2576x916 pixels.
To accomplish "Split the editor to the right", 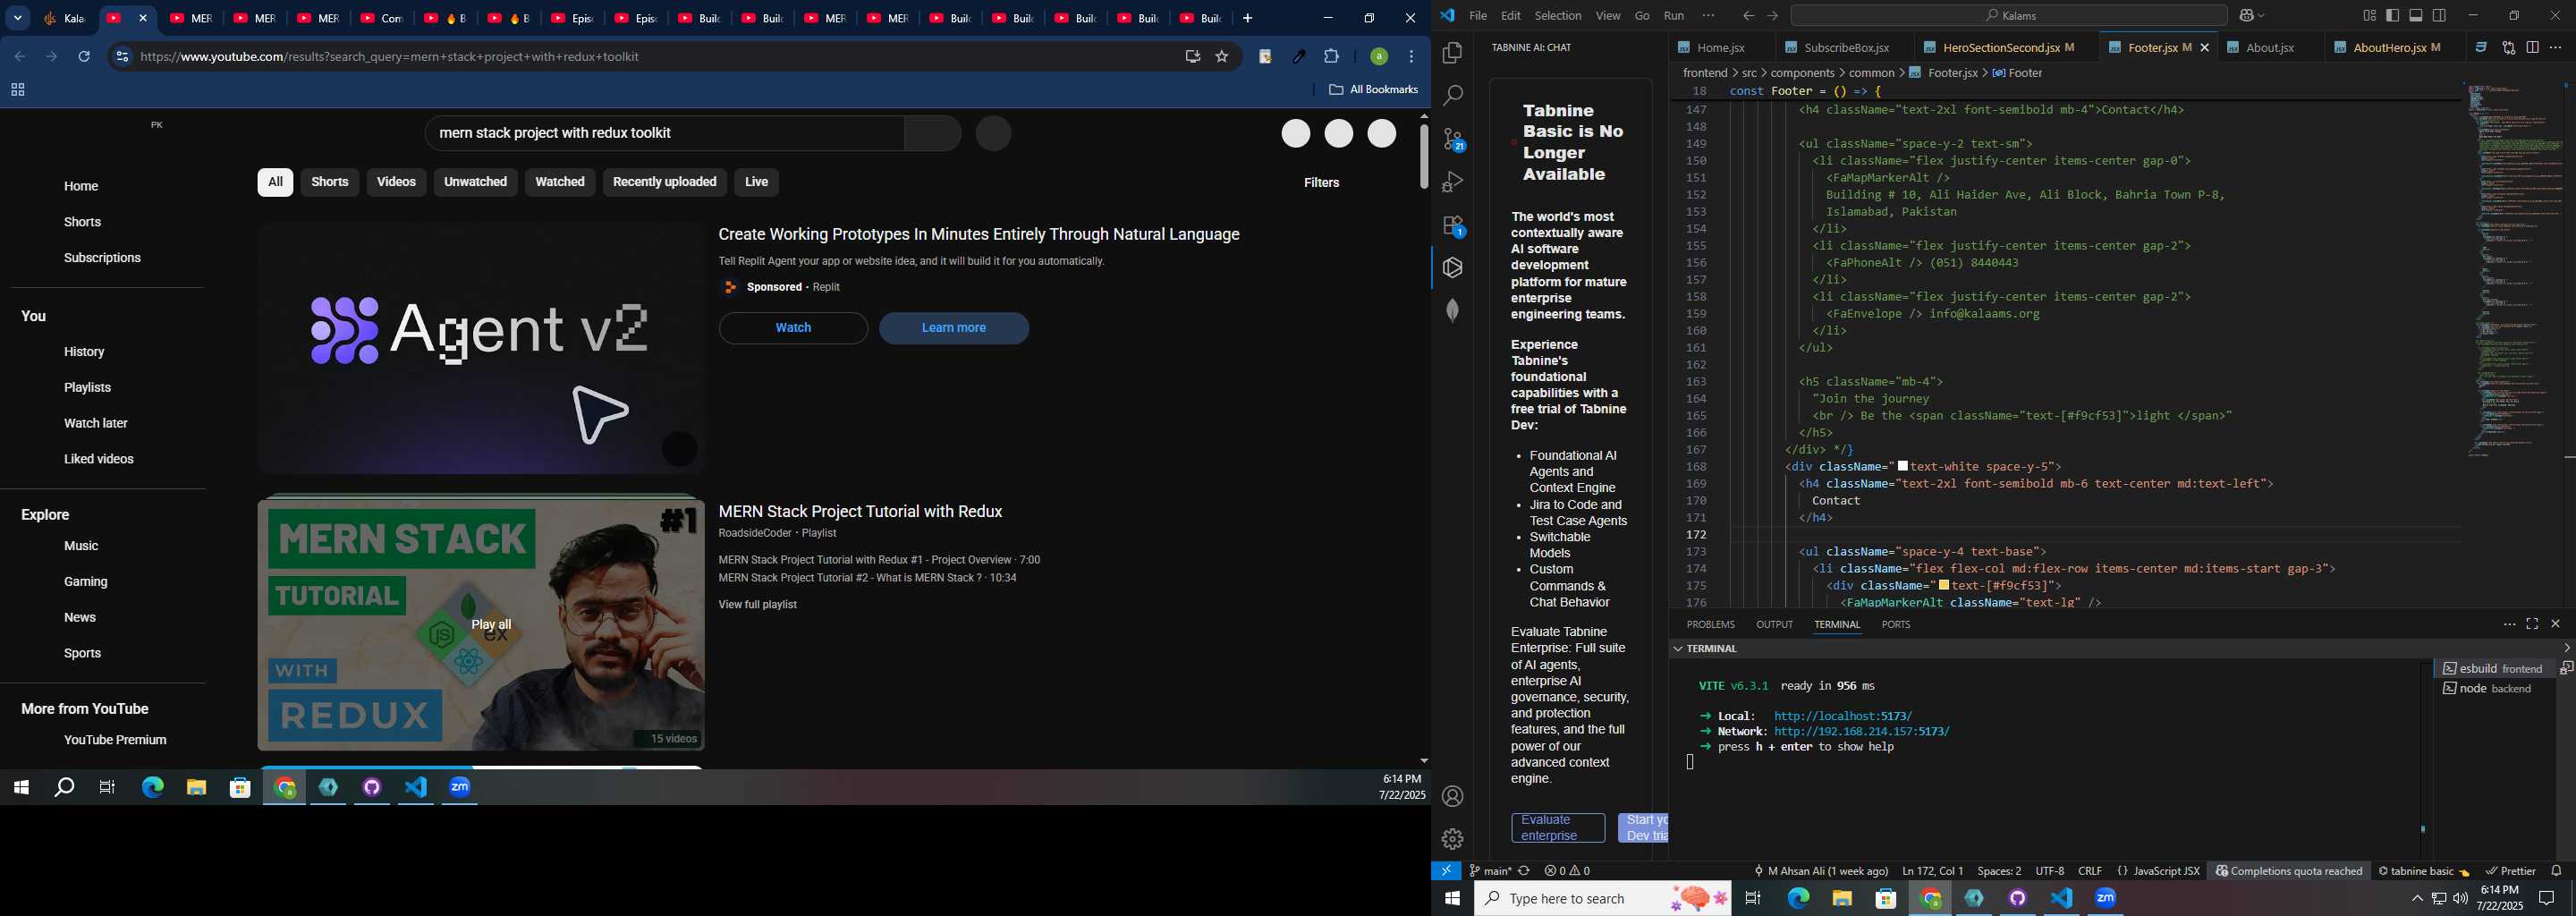I will point(2532,47).
